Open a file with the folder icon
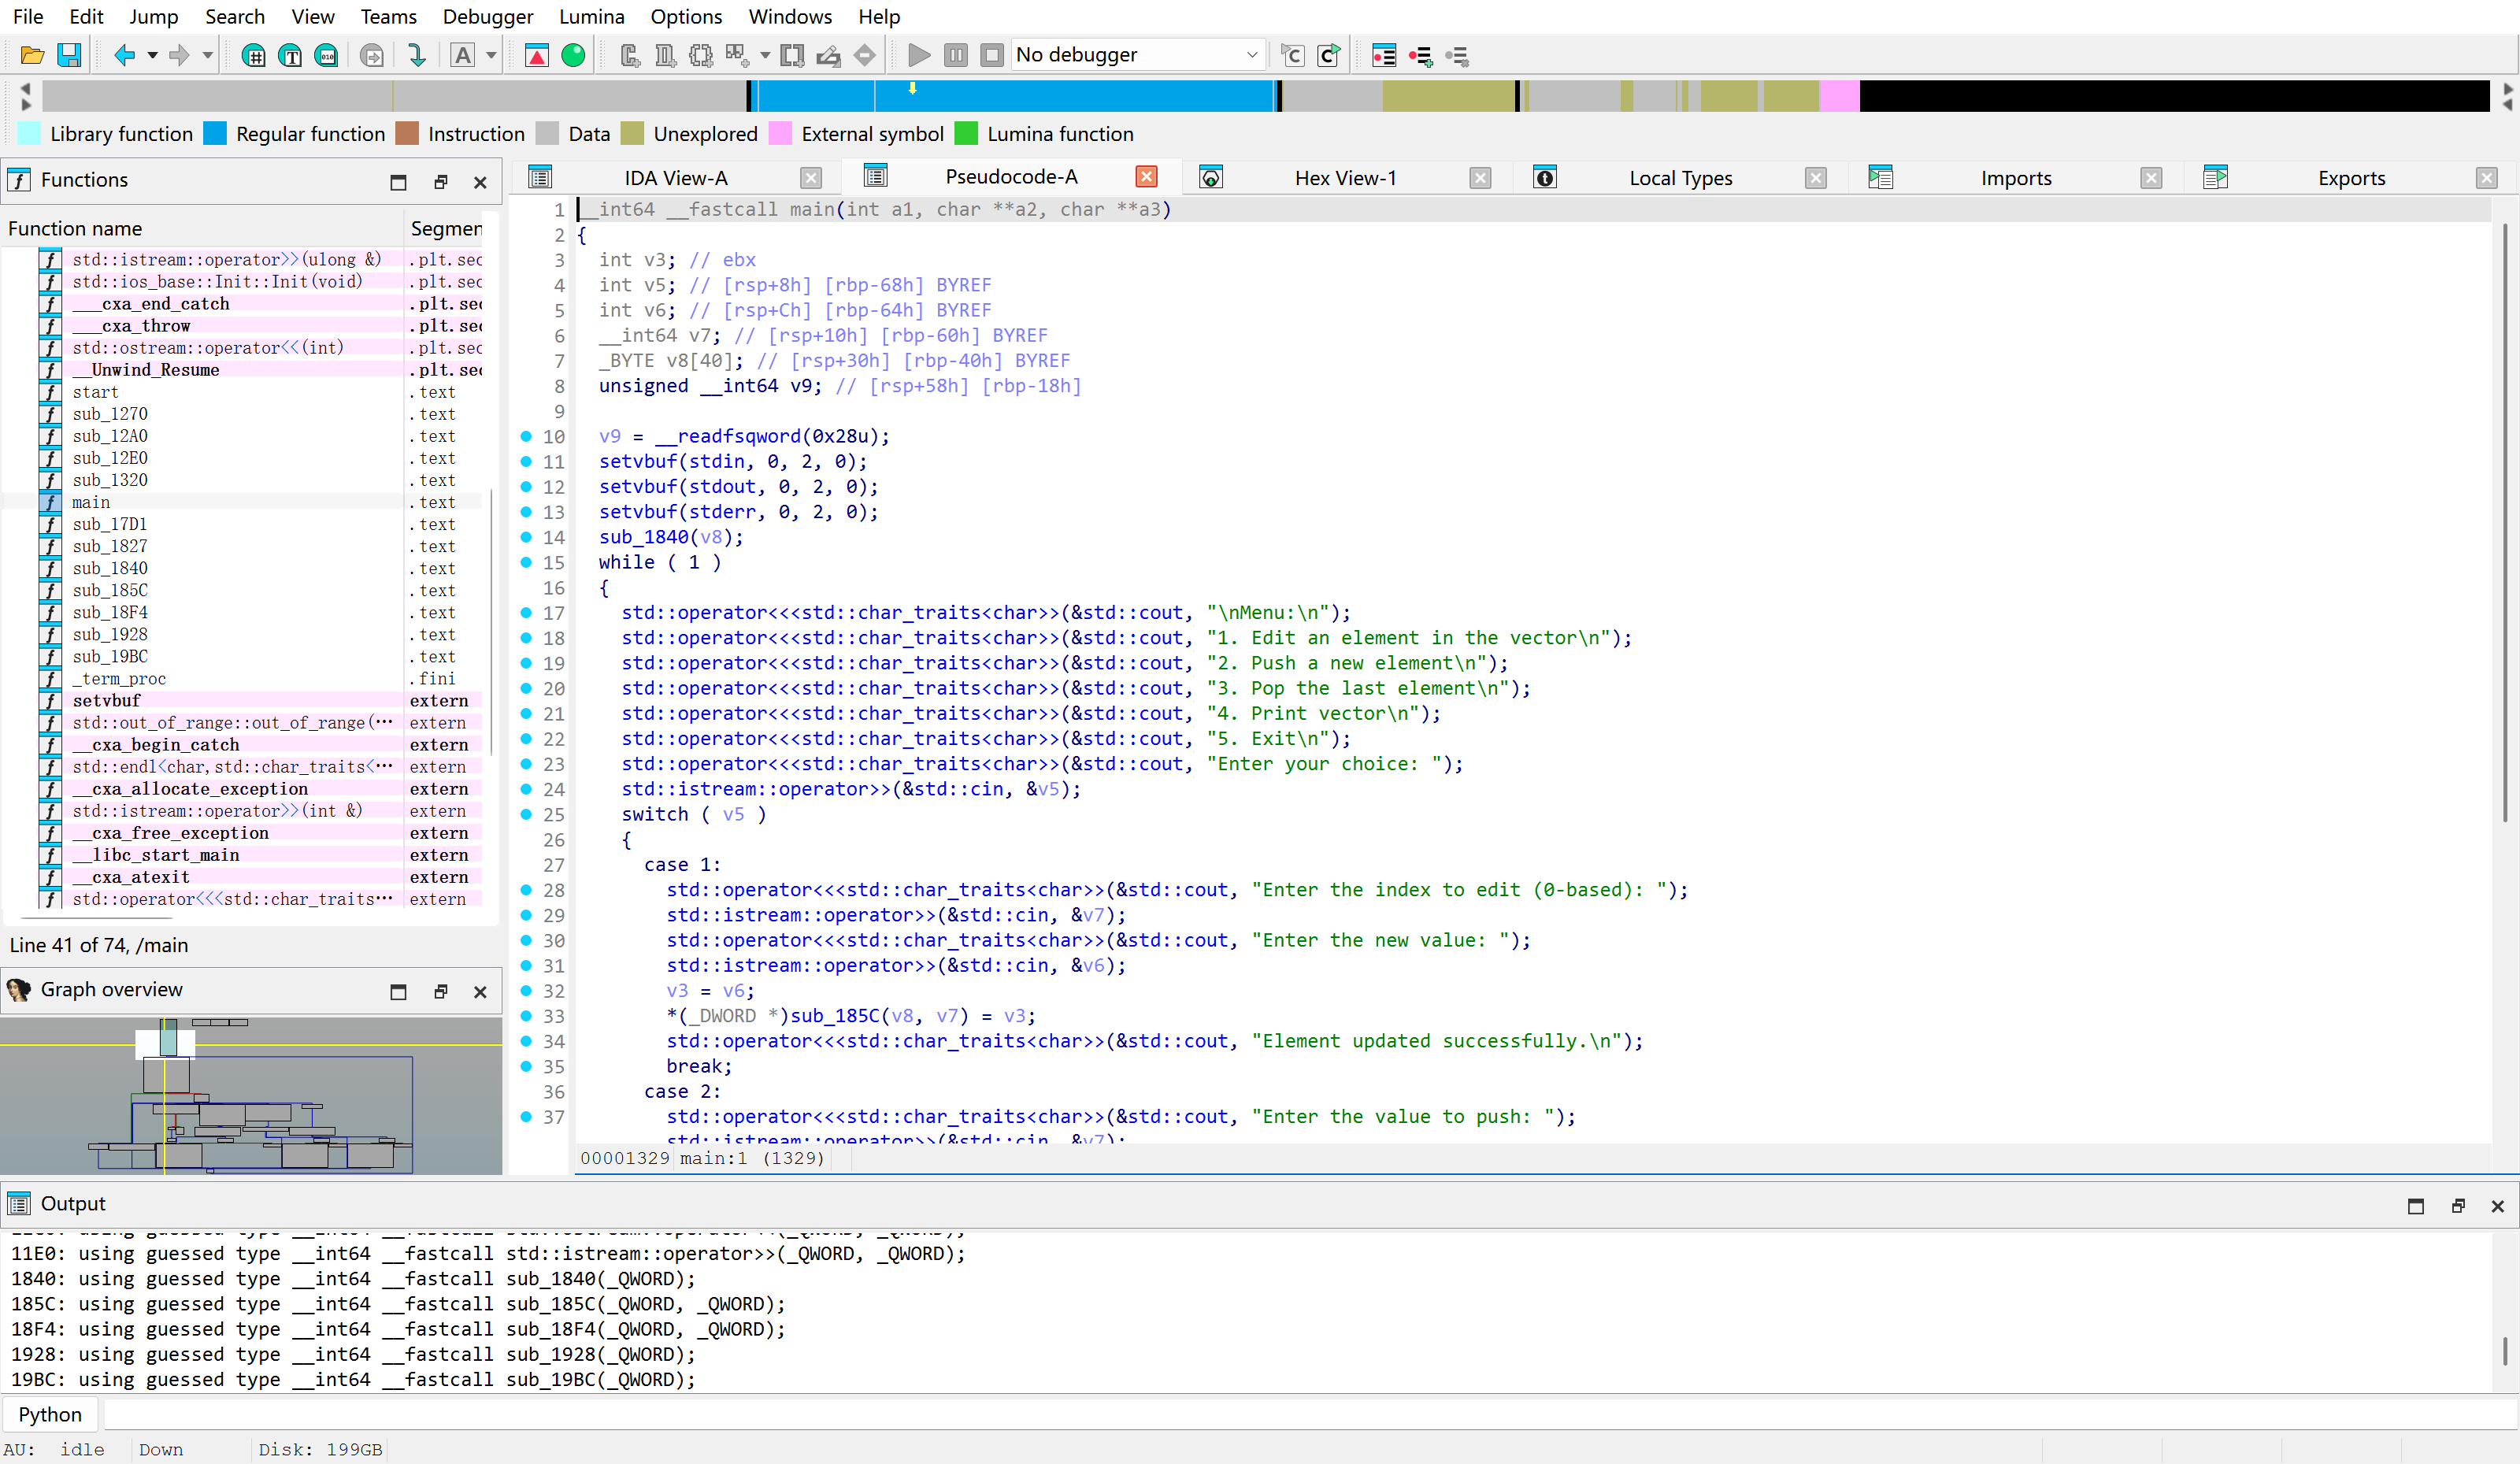Image resolution: width=2520 pixels, height=1464 pixels. [32, 55]
